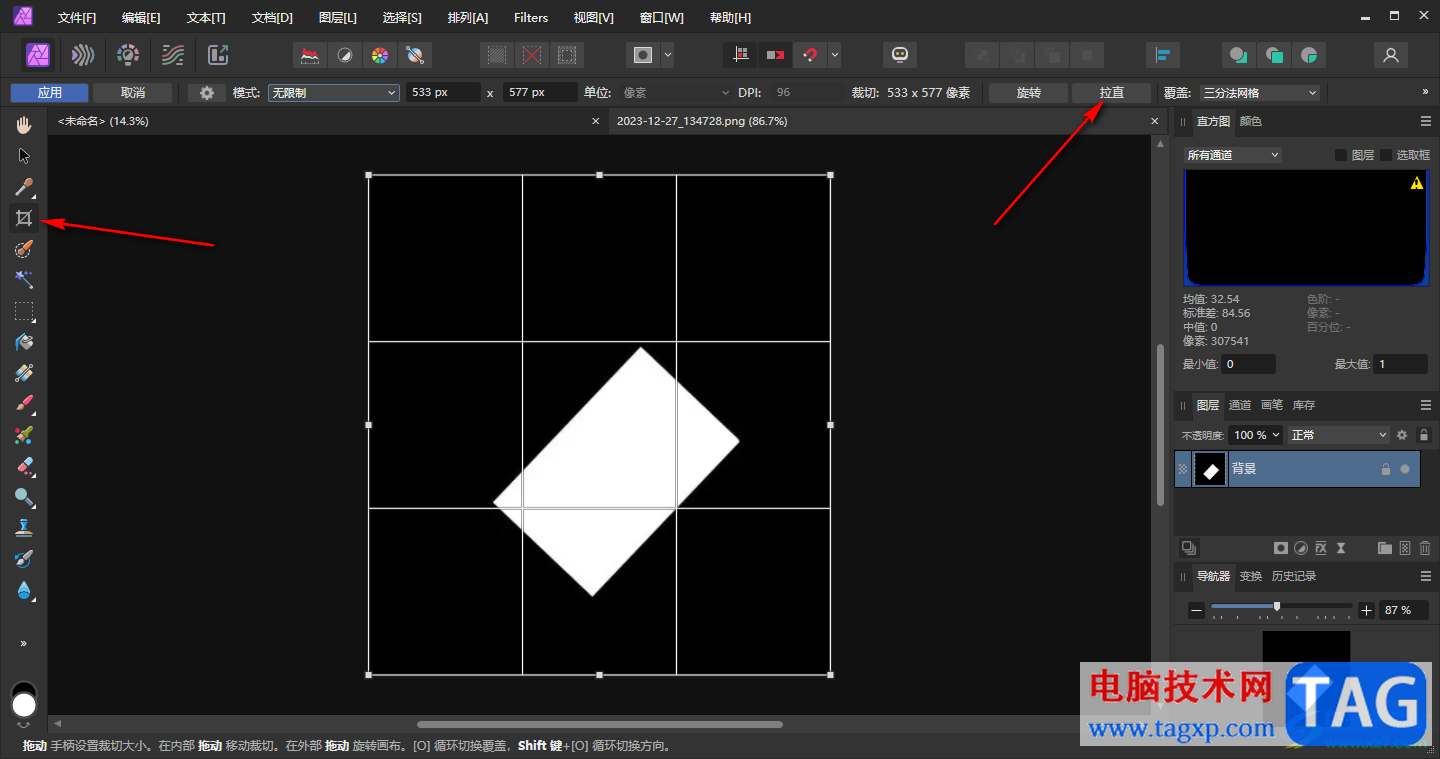Apply Auto Colours wheel icon

pos(379,55)
